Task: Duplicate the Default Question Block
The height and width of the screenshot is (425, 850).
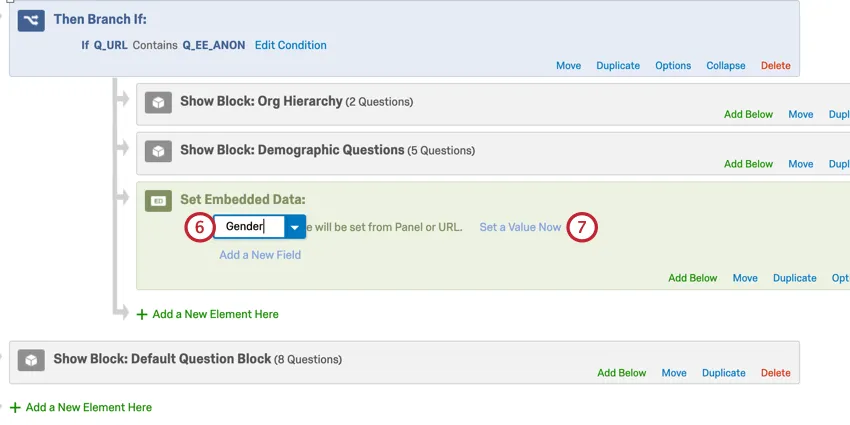Action: tap(723, 373)
